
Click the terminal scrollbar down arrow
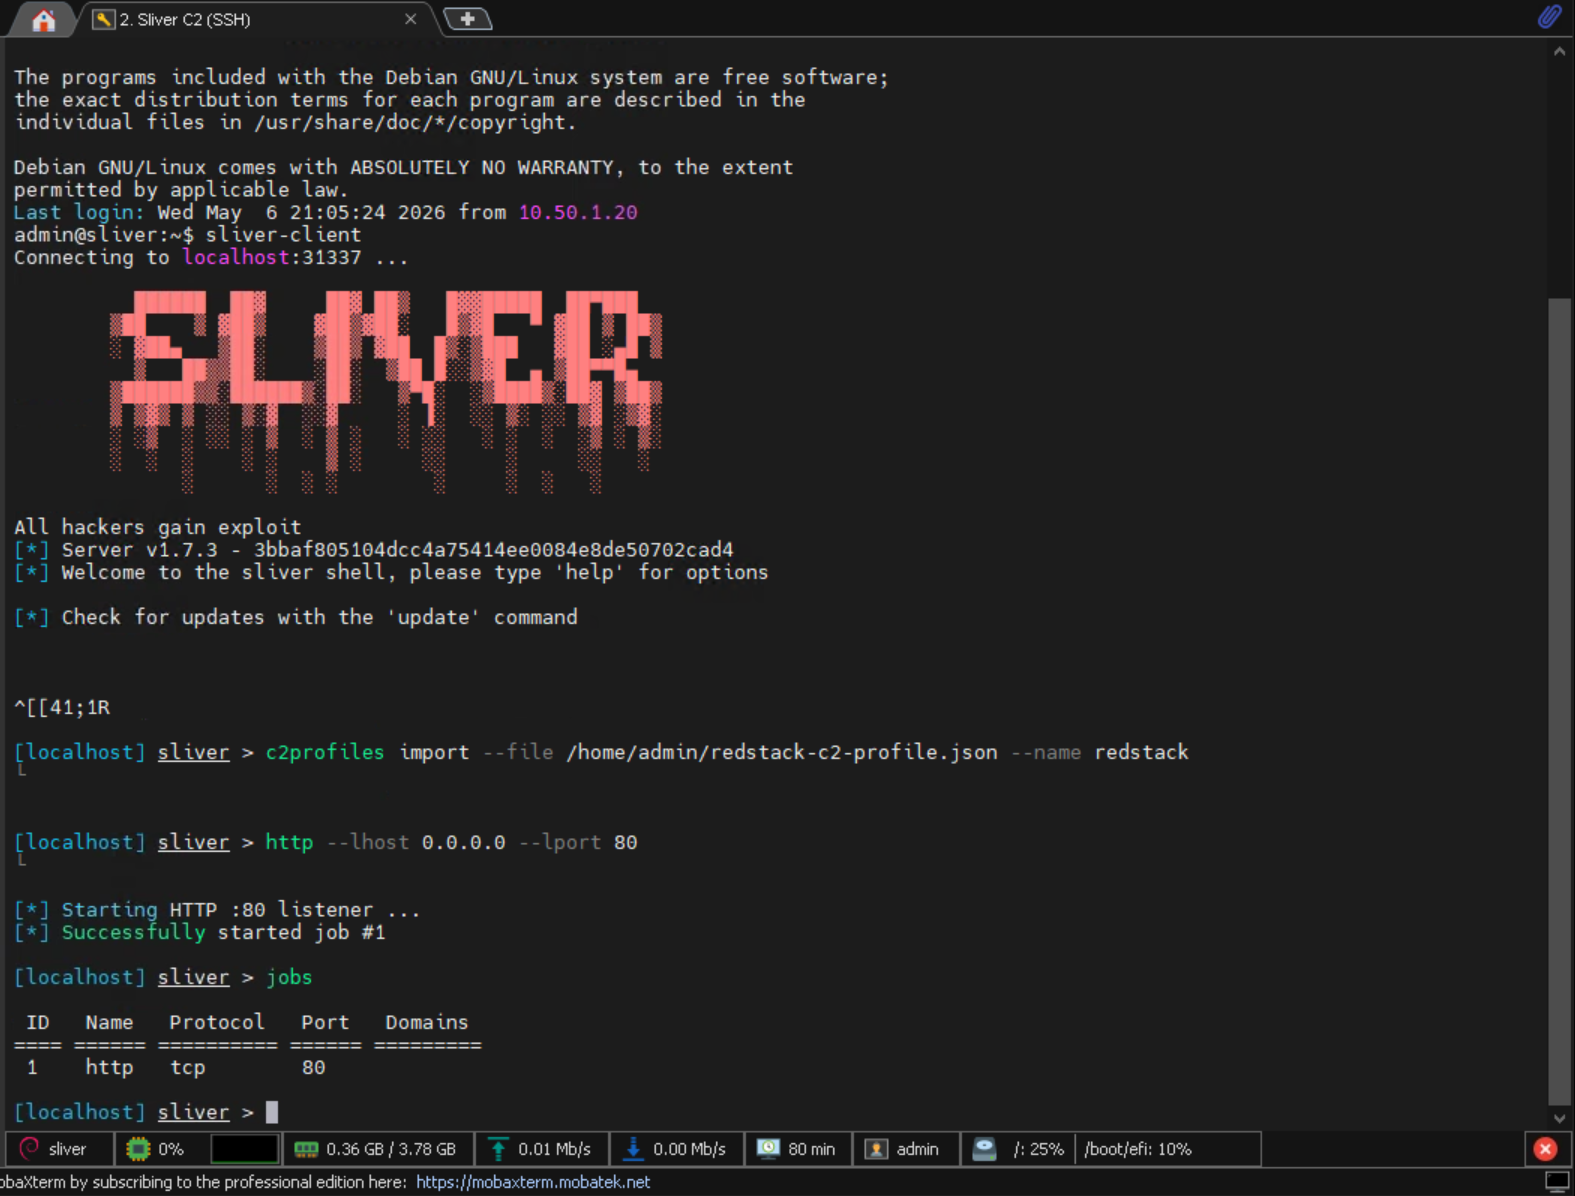click(x=1559, y=1119)
